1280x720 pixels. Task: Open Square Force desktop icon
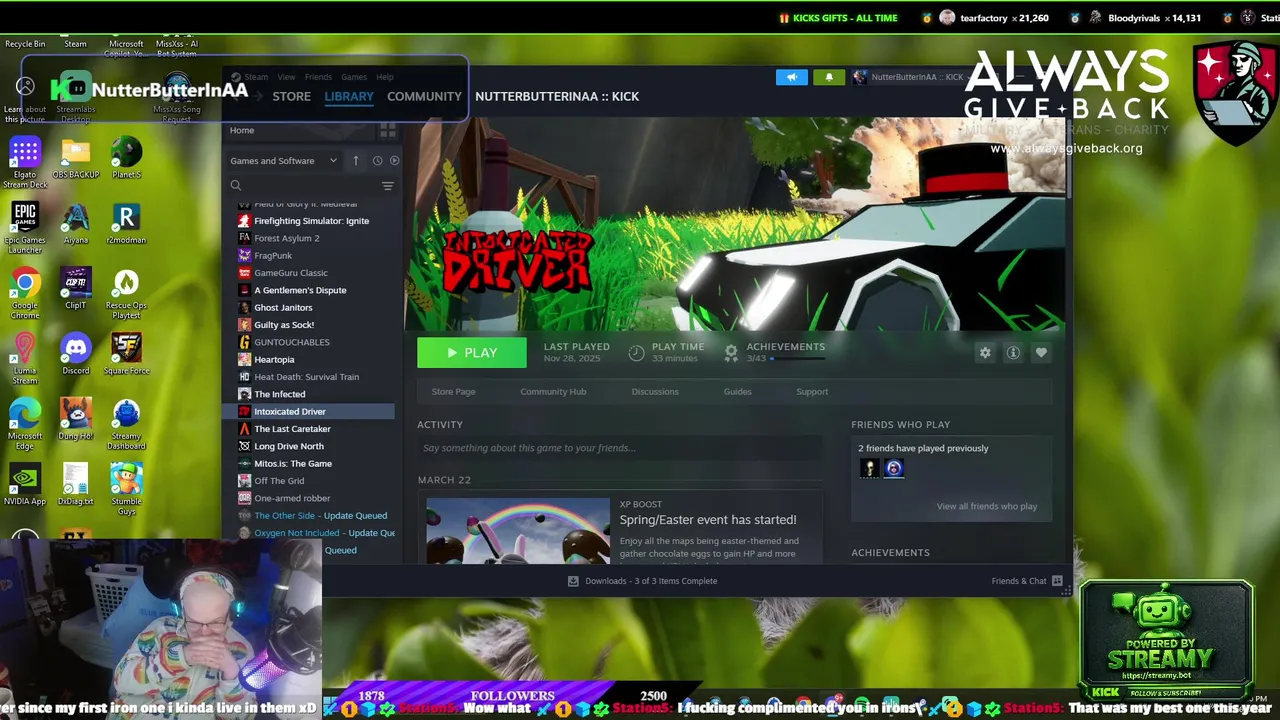point(126,354)
